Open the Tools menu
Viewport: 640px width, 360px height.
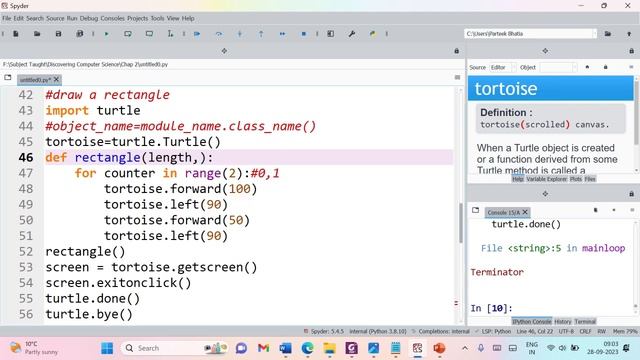tap(157, 18)
